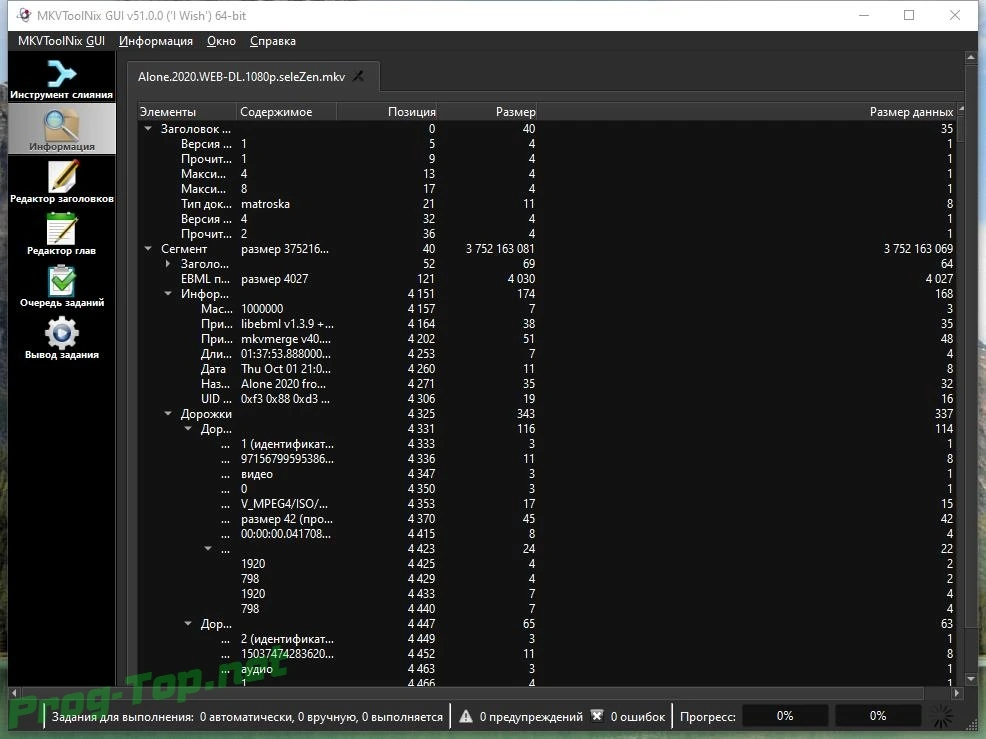Select the '798' row at position 4 440
986x739 pixels.
click(x=546, y=609)
